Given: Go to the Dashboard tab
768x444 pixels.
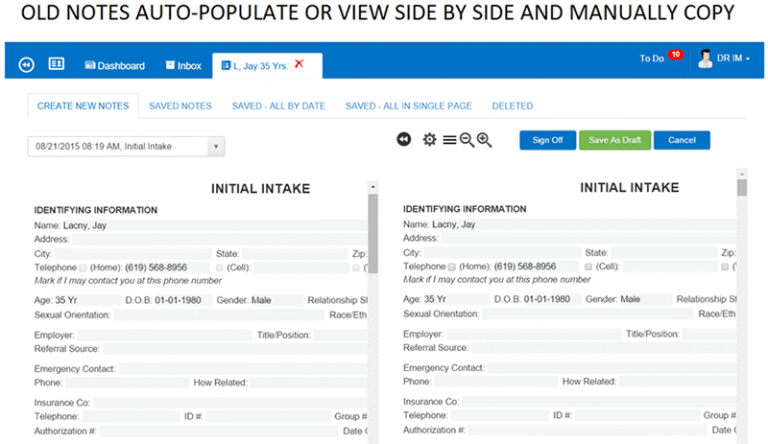Looking at the screenshot, I should [x=115, y=66].
